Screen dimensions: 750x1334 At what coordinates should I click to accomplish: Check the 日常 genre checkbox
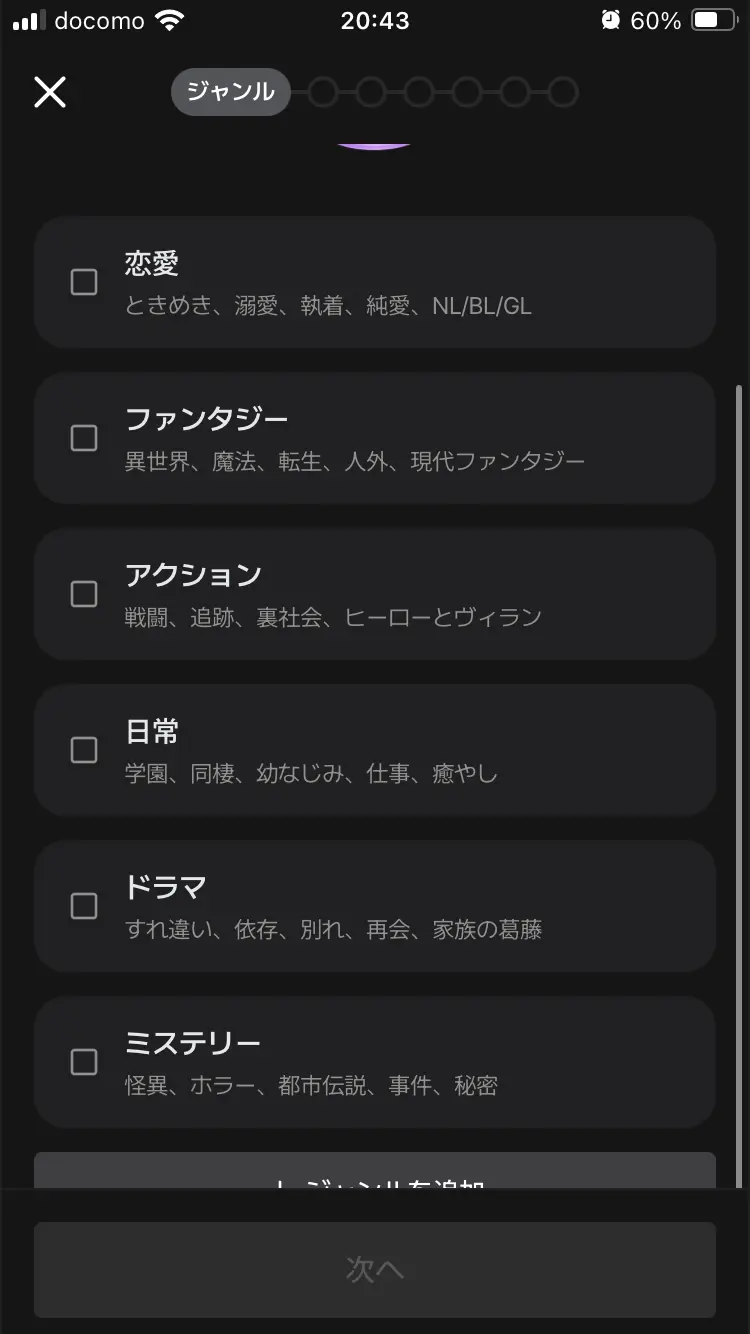(x=84, y=750)
